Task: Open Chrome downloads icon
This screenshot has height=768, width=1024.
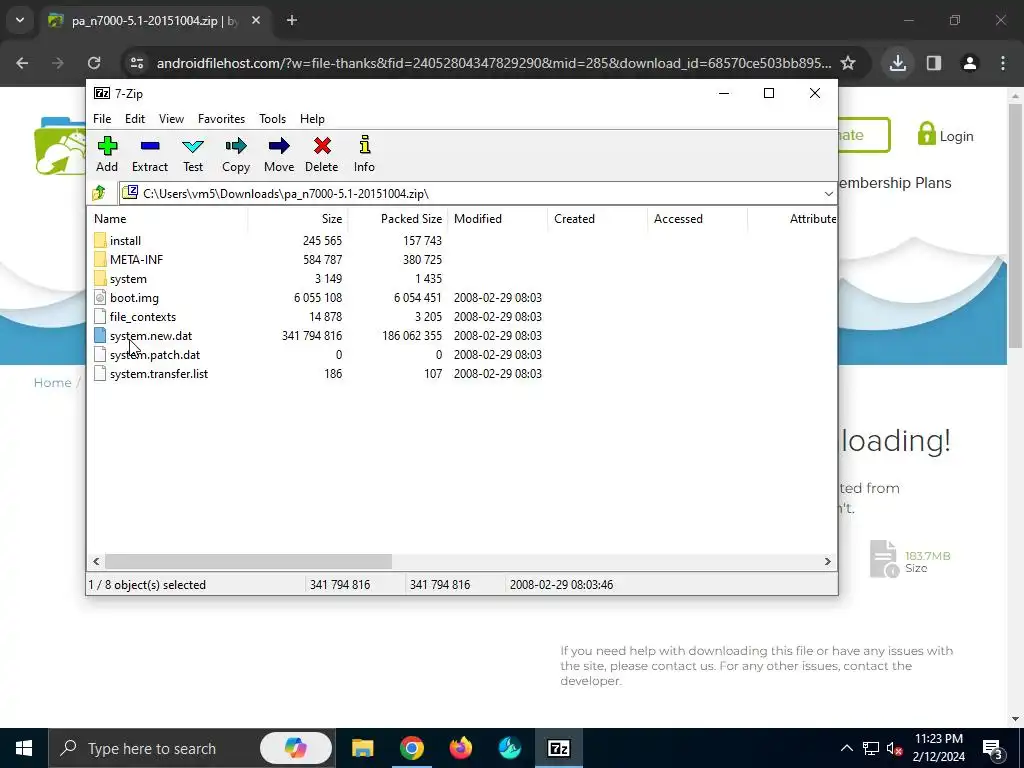Action: (x=897, y=63)
